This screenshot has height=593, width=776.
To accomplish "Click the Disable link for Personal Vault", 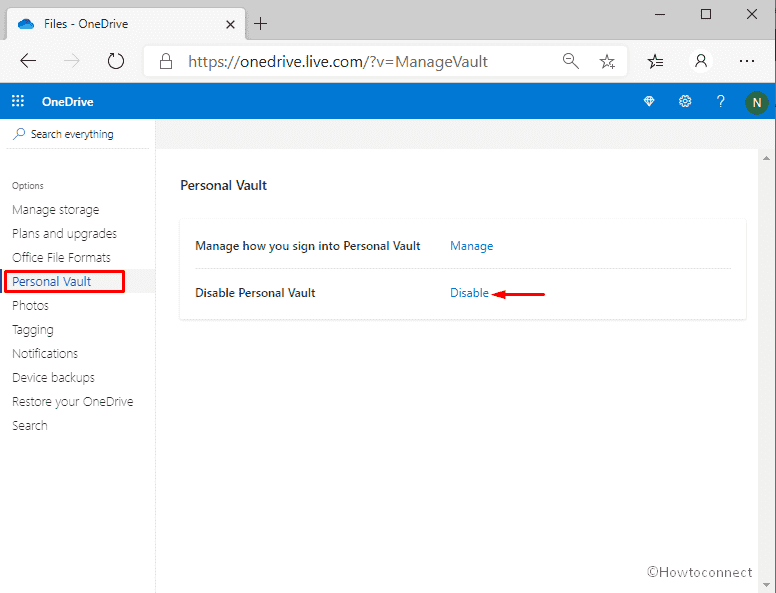I will pos(469,293).
